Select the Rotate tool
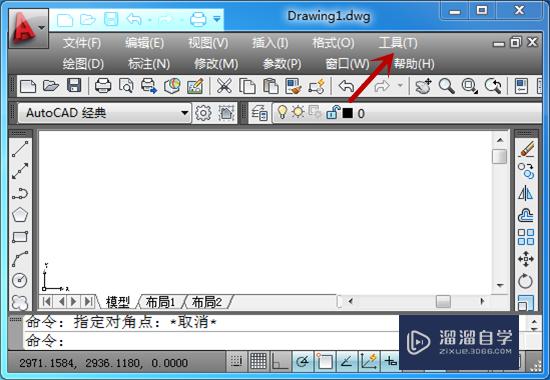This screenshot has width=550, height=380. (526, 281)
